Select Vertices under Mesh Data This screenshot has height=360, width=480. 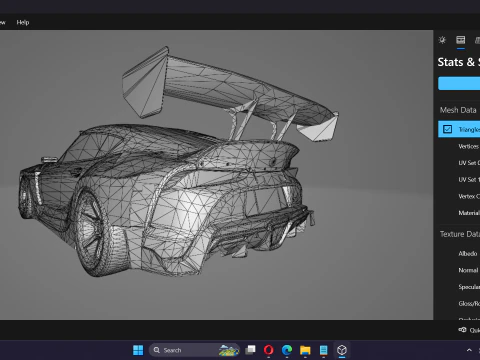coord(469,146)
